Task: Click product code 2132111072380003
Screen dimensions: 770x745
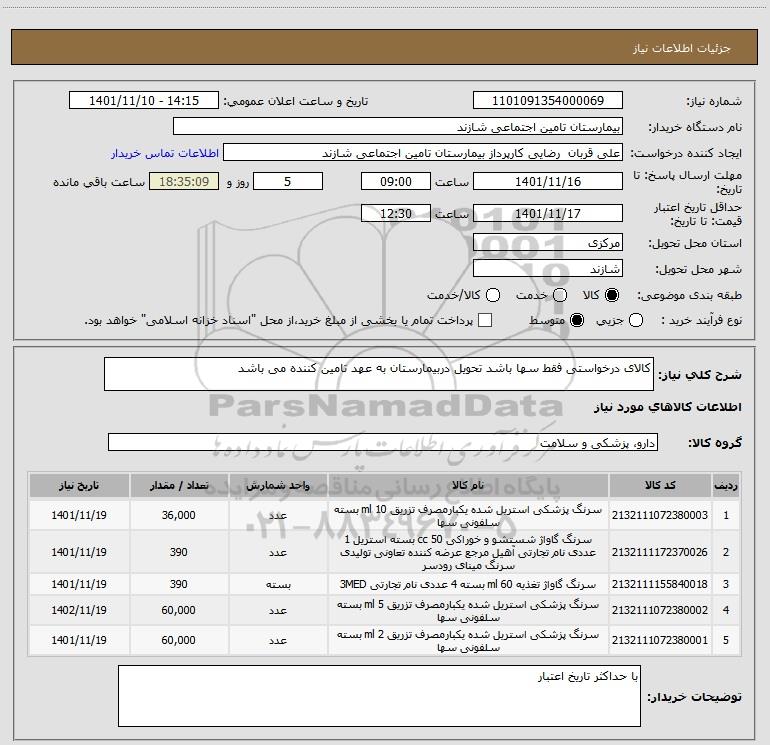Action: (660, 515)
